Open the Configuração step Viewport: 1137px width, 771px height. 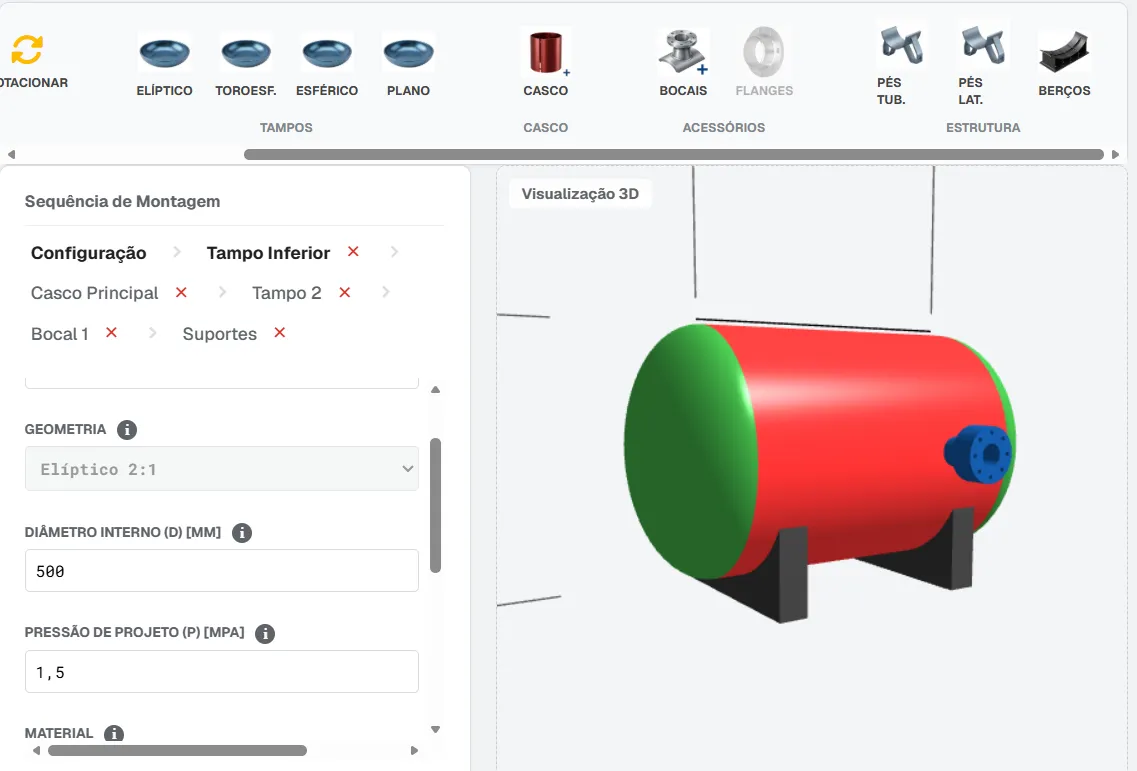click(88, 253)
